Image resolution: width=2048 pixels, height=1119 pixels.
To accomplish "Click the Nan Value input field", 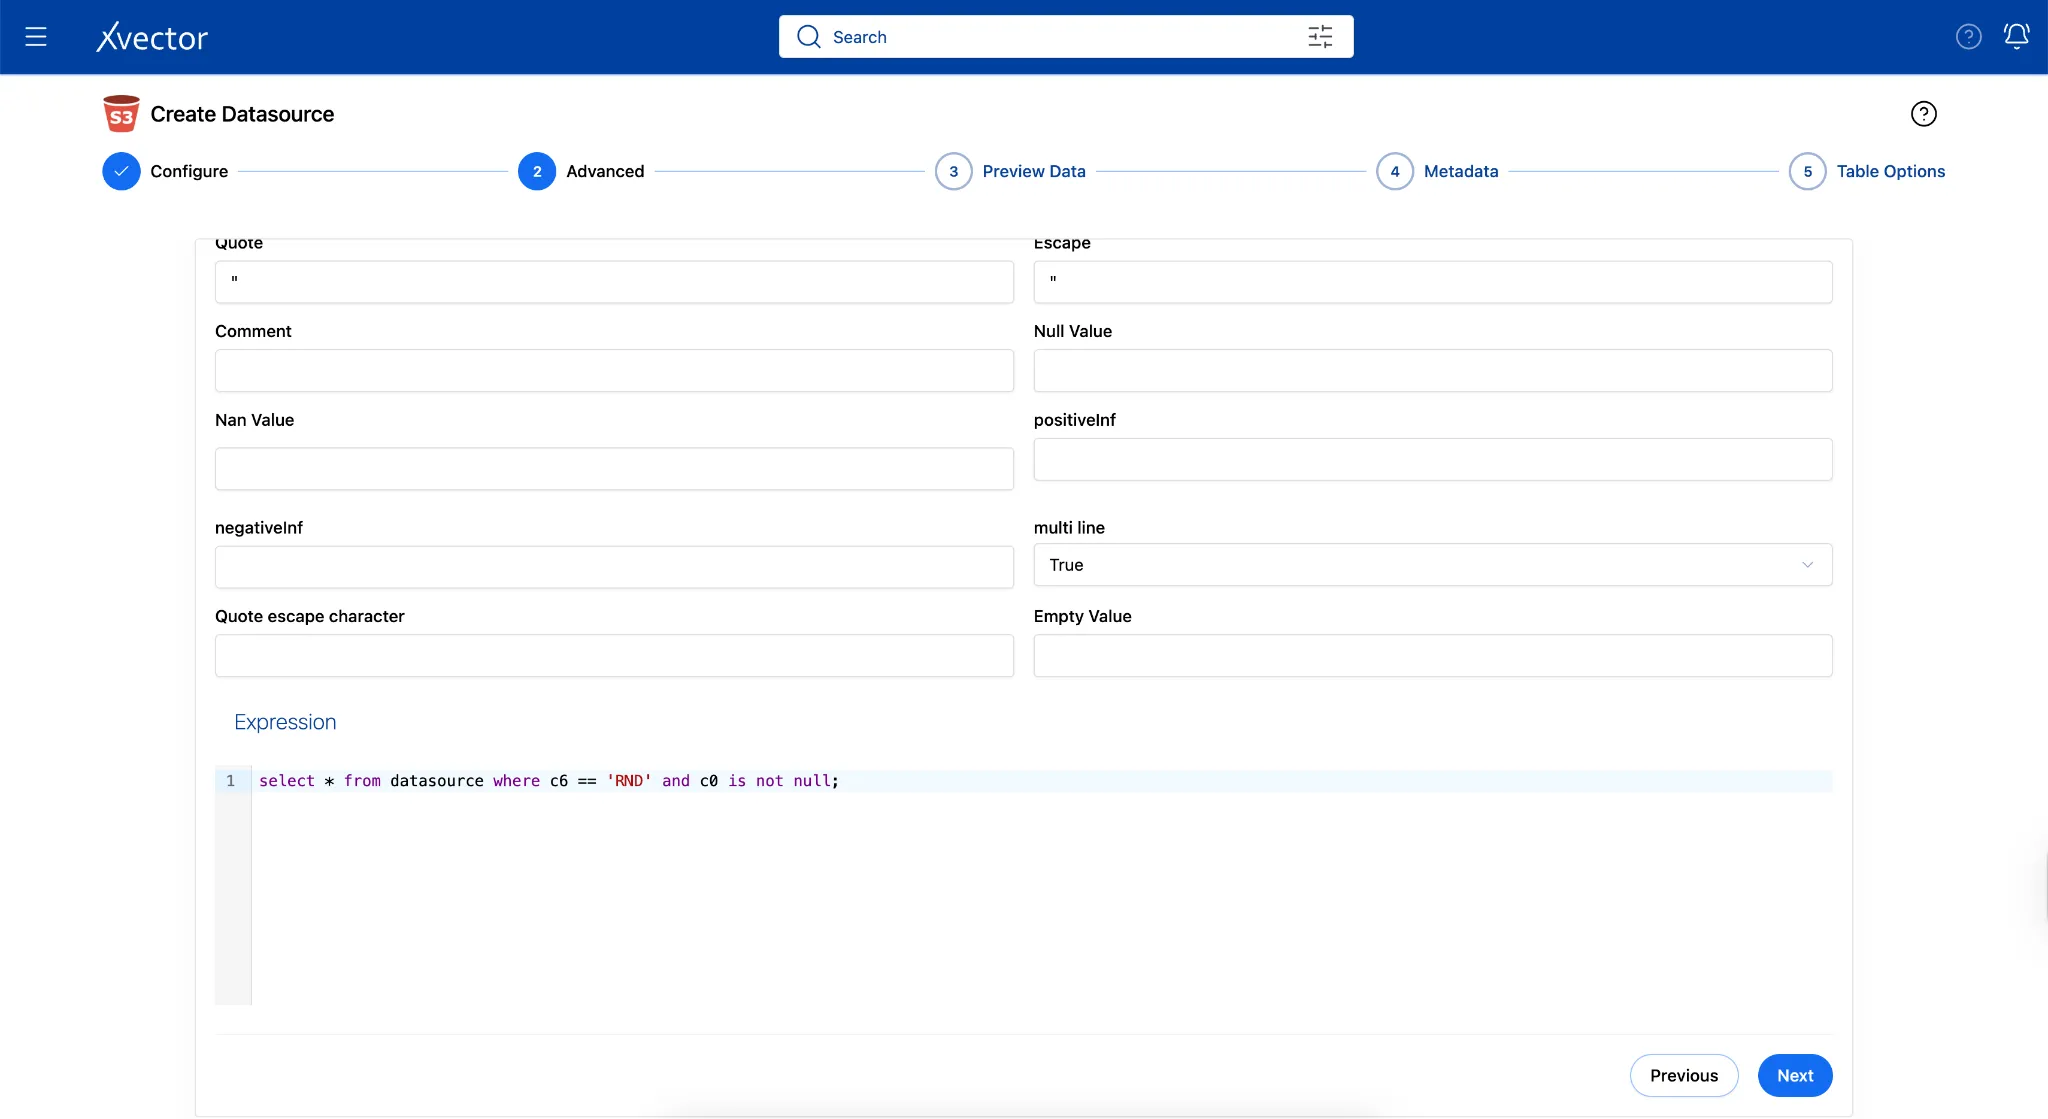I will point(614,468).
